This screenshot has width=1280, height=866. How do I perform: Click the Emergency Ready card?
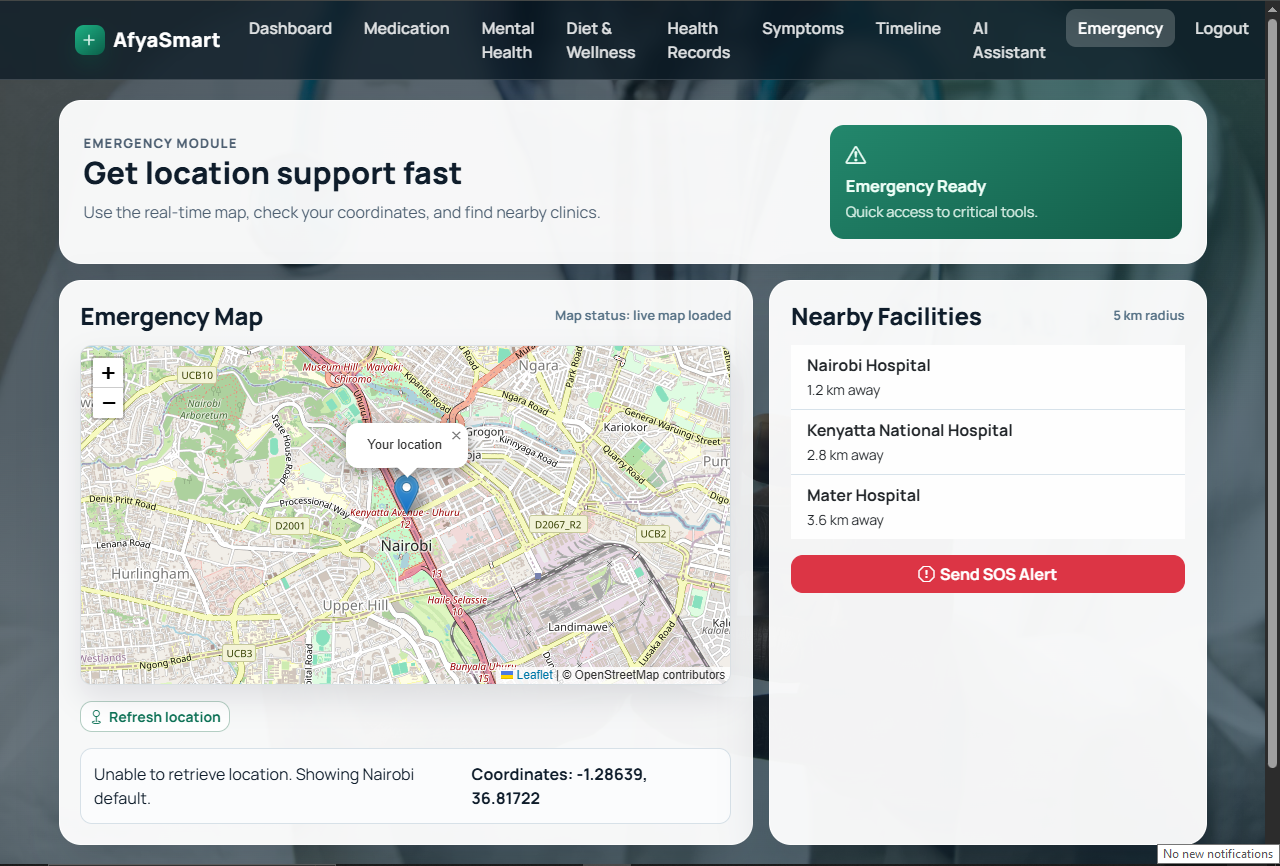[x=1006, y=182]
